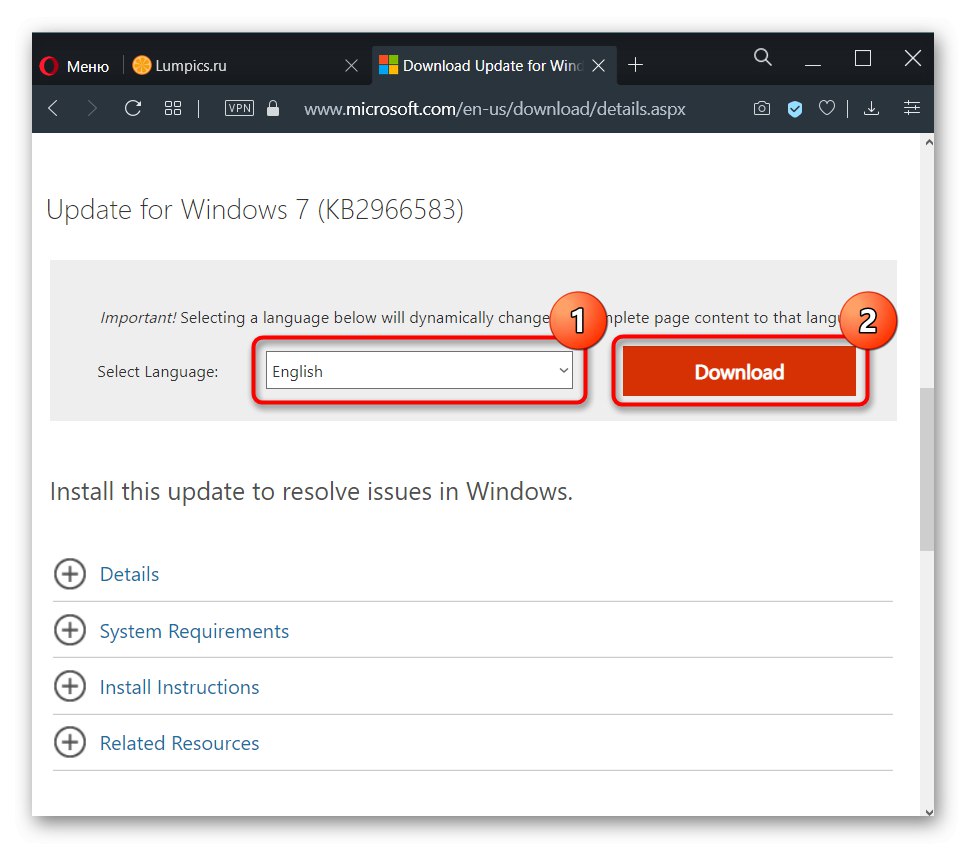
Task: Open the Details link
Action: [x=129, y=574]
